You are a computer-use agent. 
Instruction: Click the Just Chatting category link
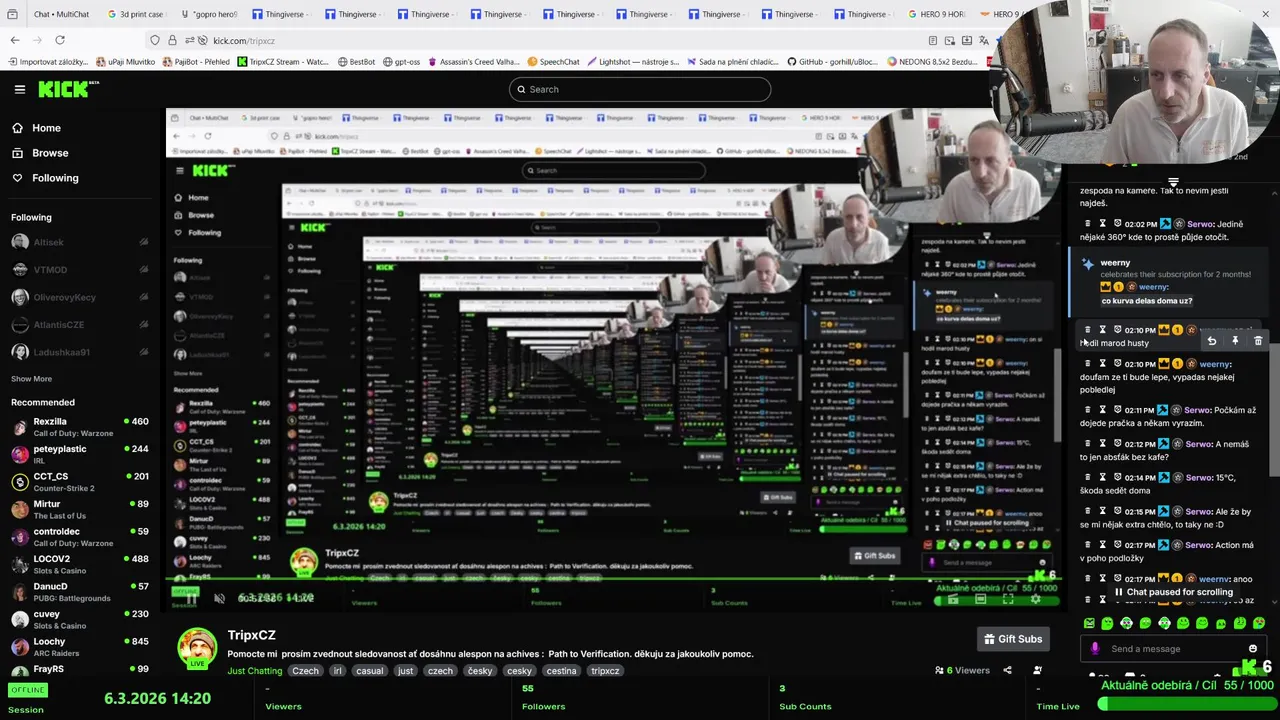(254, 671)
